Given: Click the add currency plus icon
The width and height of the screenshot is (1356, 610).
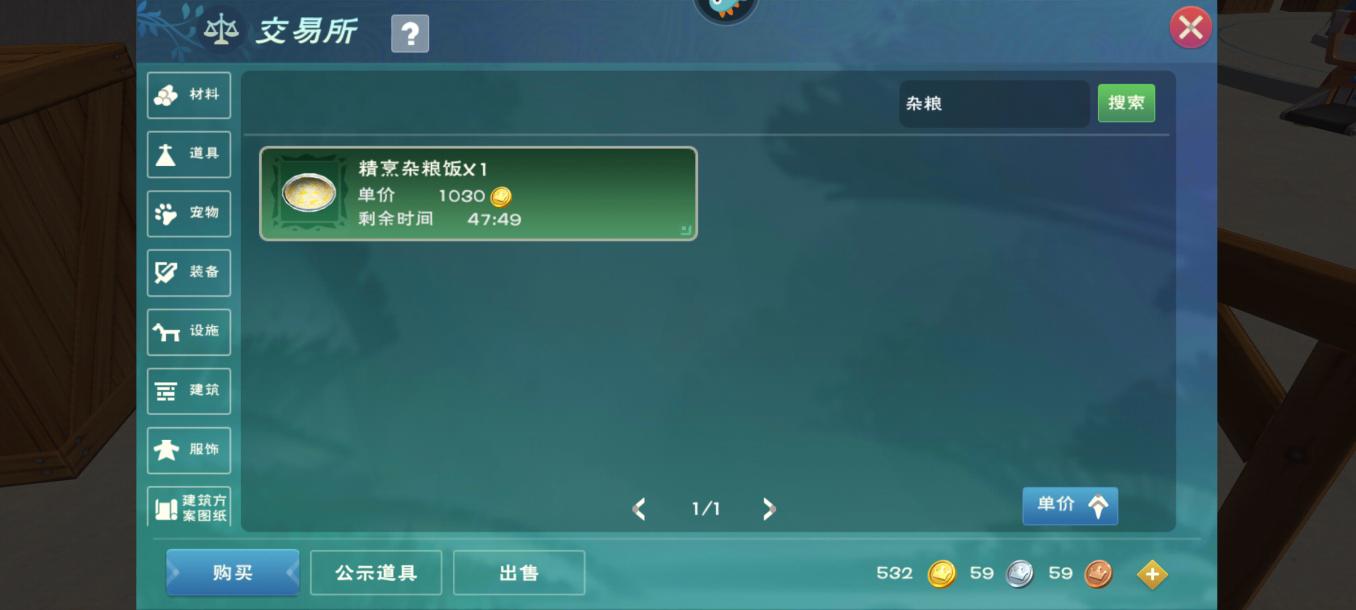Looking at the screenshot, I should (x=1152, y=574).
